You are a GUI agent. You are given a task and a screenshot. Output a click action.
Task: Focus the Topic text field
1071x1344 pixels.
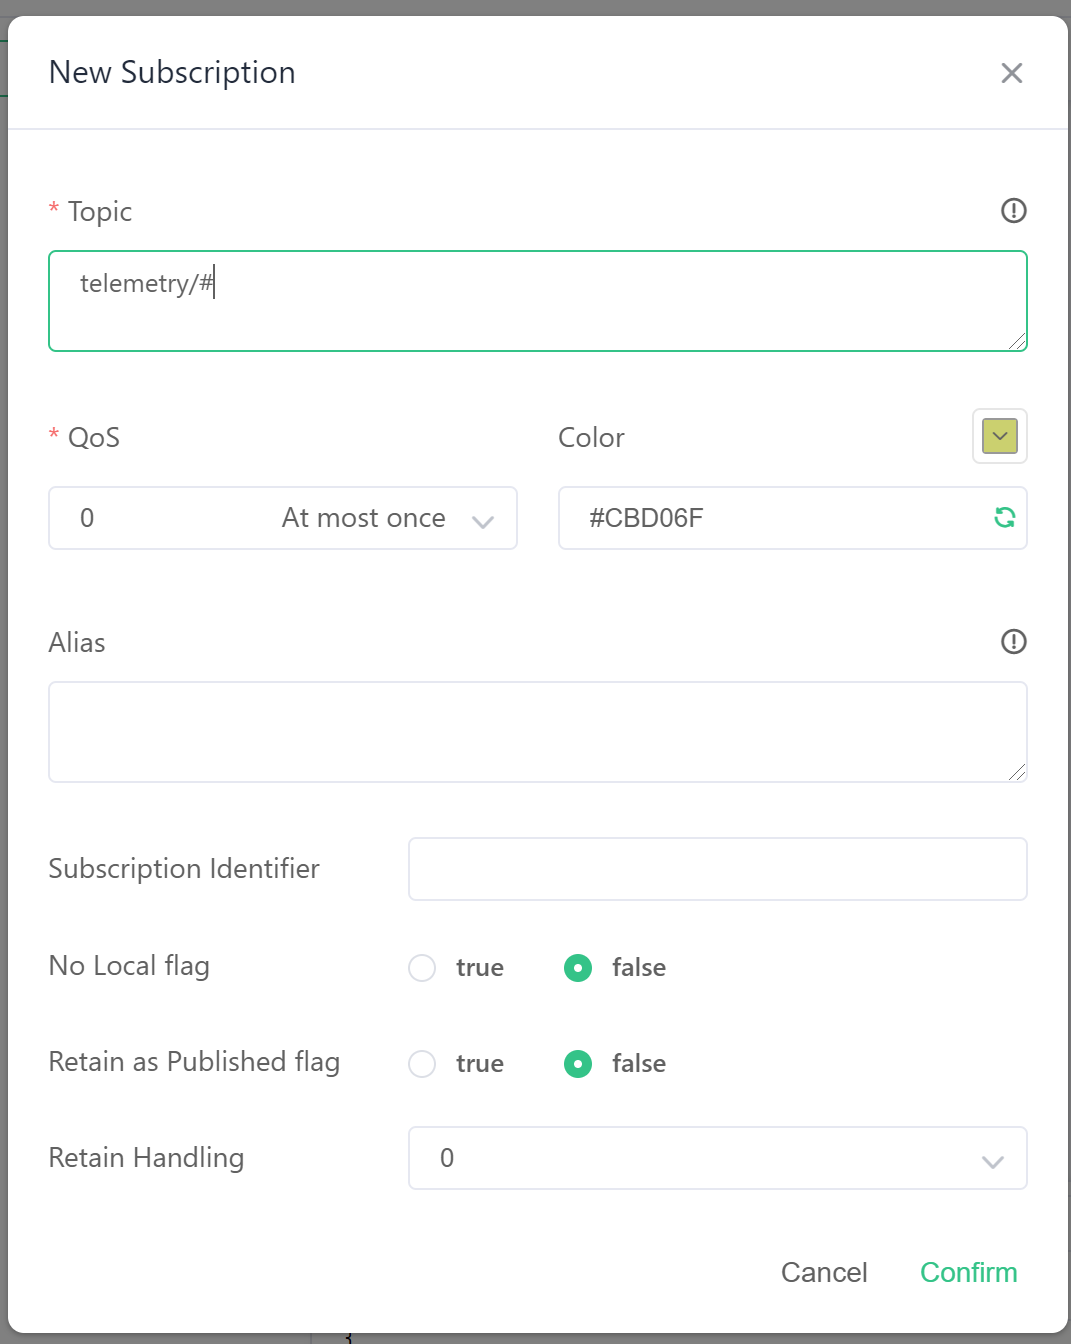coord(537,301)
